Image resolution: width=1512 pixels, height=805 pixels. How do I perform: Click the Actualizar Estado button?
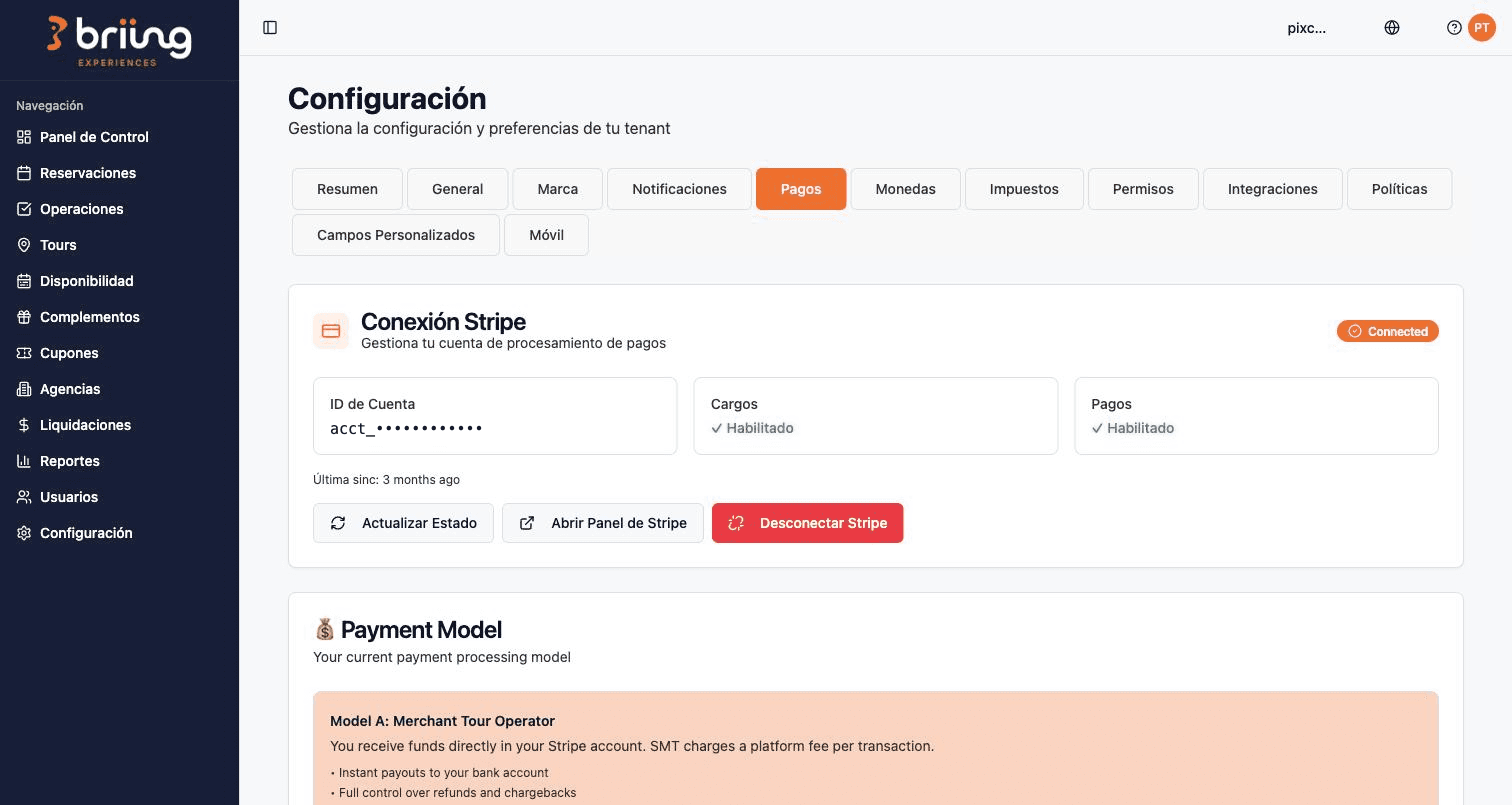[403, 523]
